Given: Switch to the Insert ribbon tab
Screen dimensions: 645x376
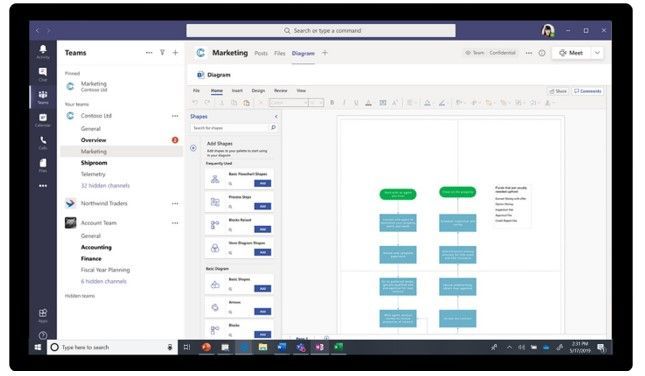Looking at the screenshot, I should (x=237, y=91).
